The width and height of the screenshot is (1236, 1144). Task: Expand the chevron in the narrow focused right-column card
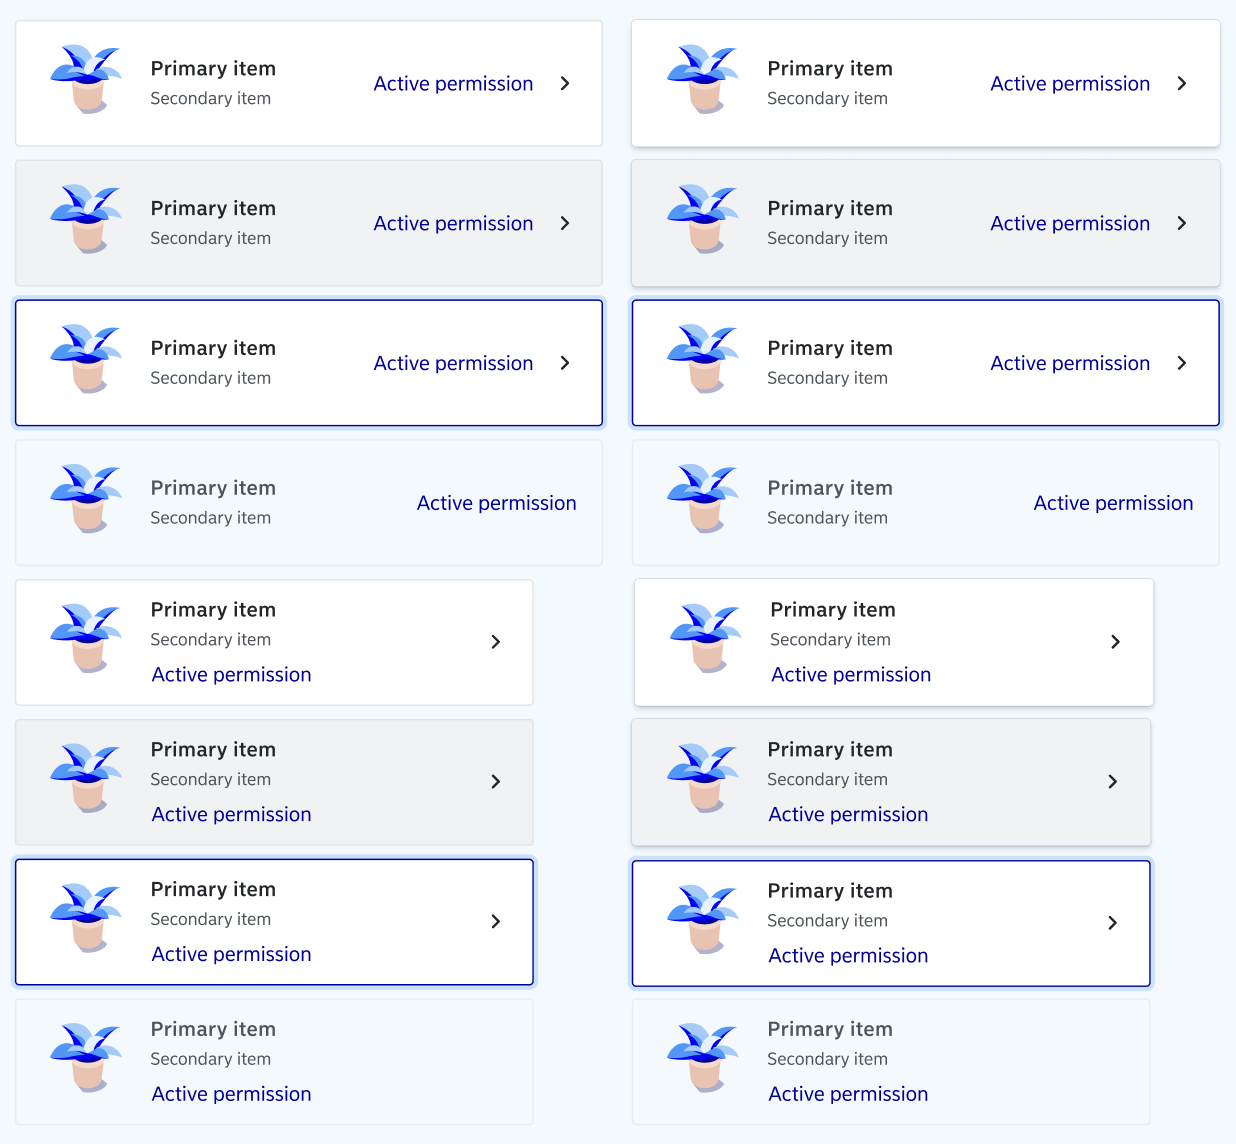pyautogui.click(x=1113, y=923)
